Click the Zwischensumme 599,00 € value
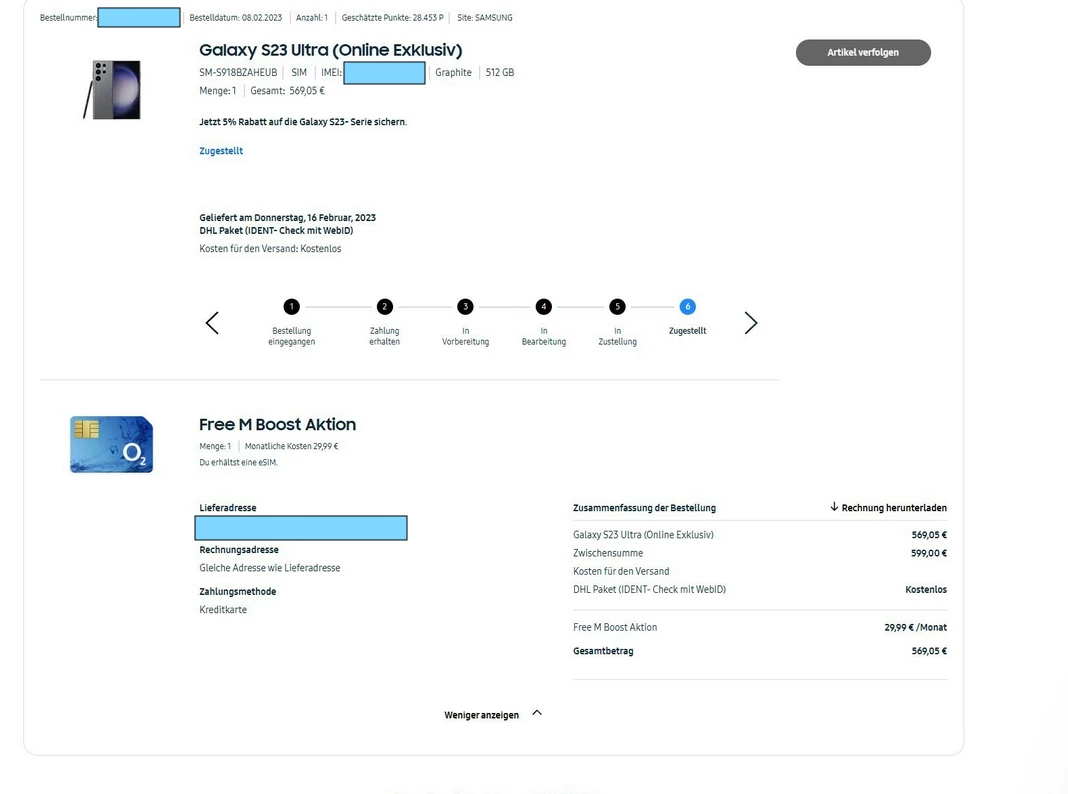Image resolution: width=1068 pixels, height=794 pixels. (929, 553)
